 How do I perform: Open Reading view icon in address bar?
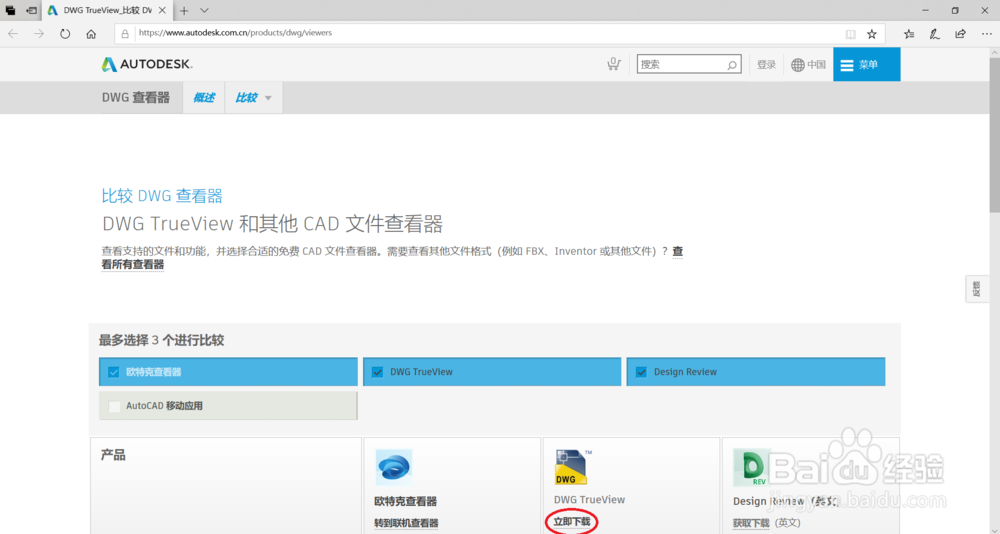click(850, 34)
